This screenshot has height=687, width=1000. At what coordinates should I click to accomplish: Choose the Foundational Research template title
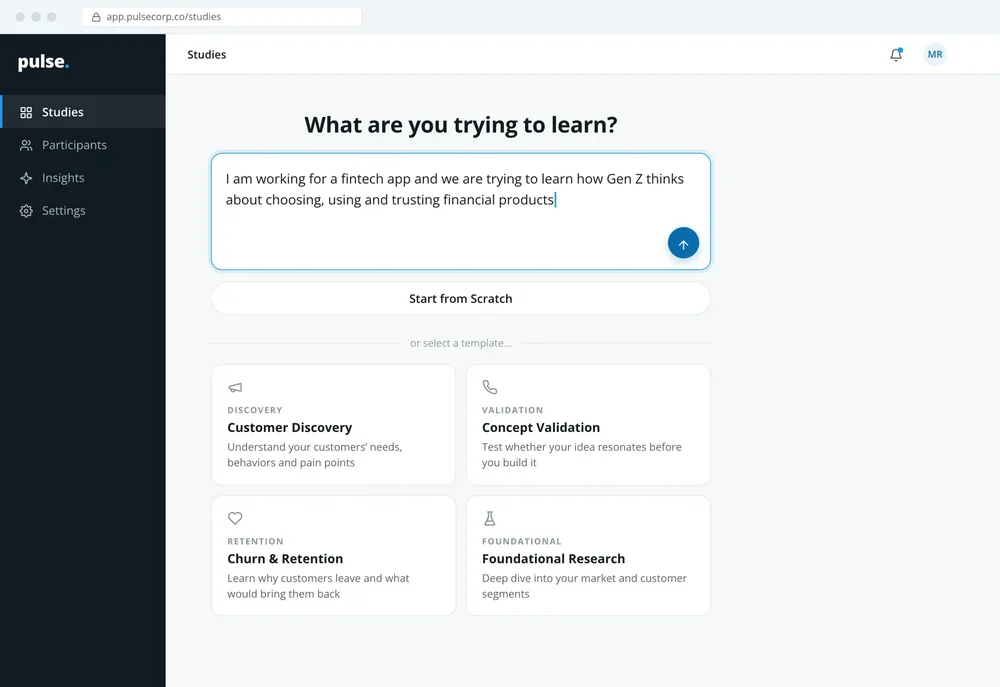pos(554,559)
